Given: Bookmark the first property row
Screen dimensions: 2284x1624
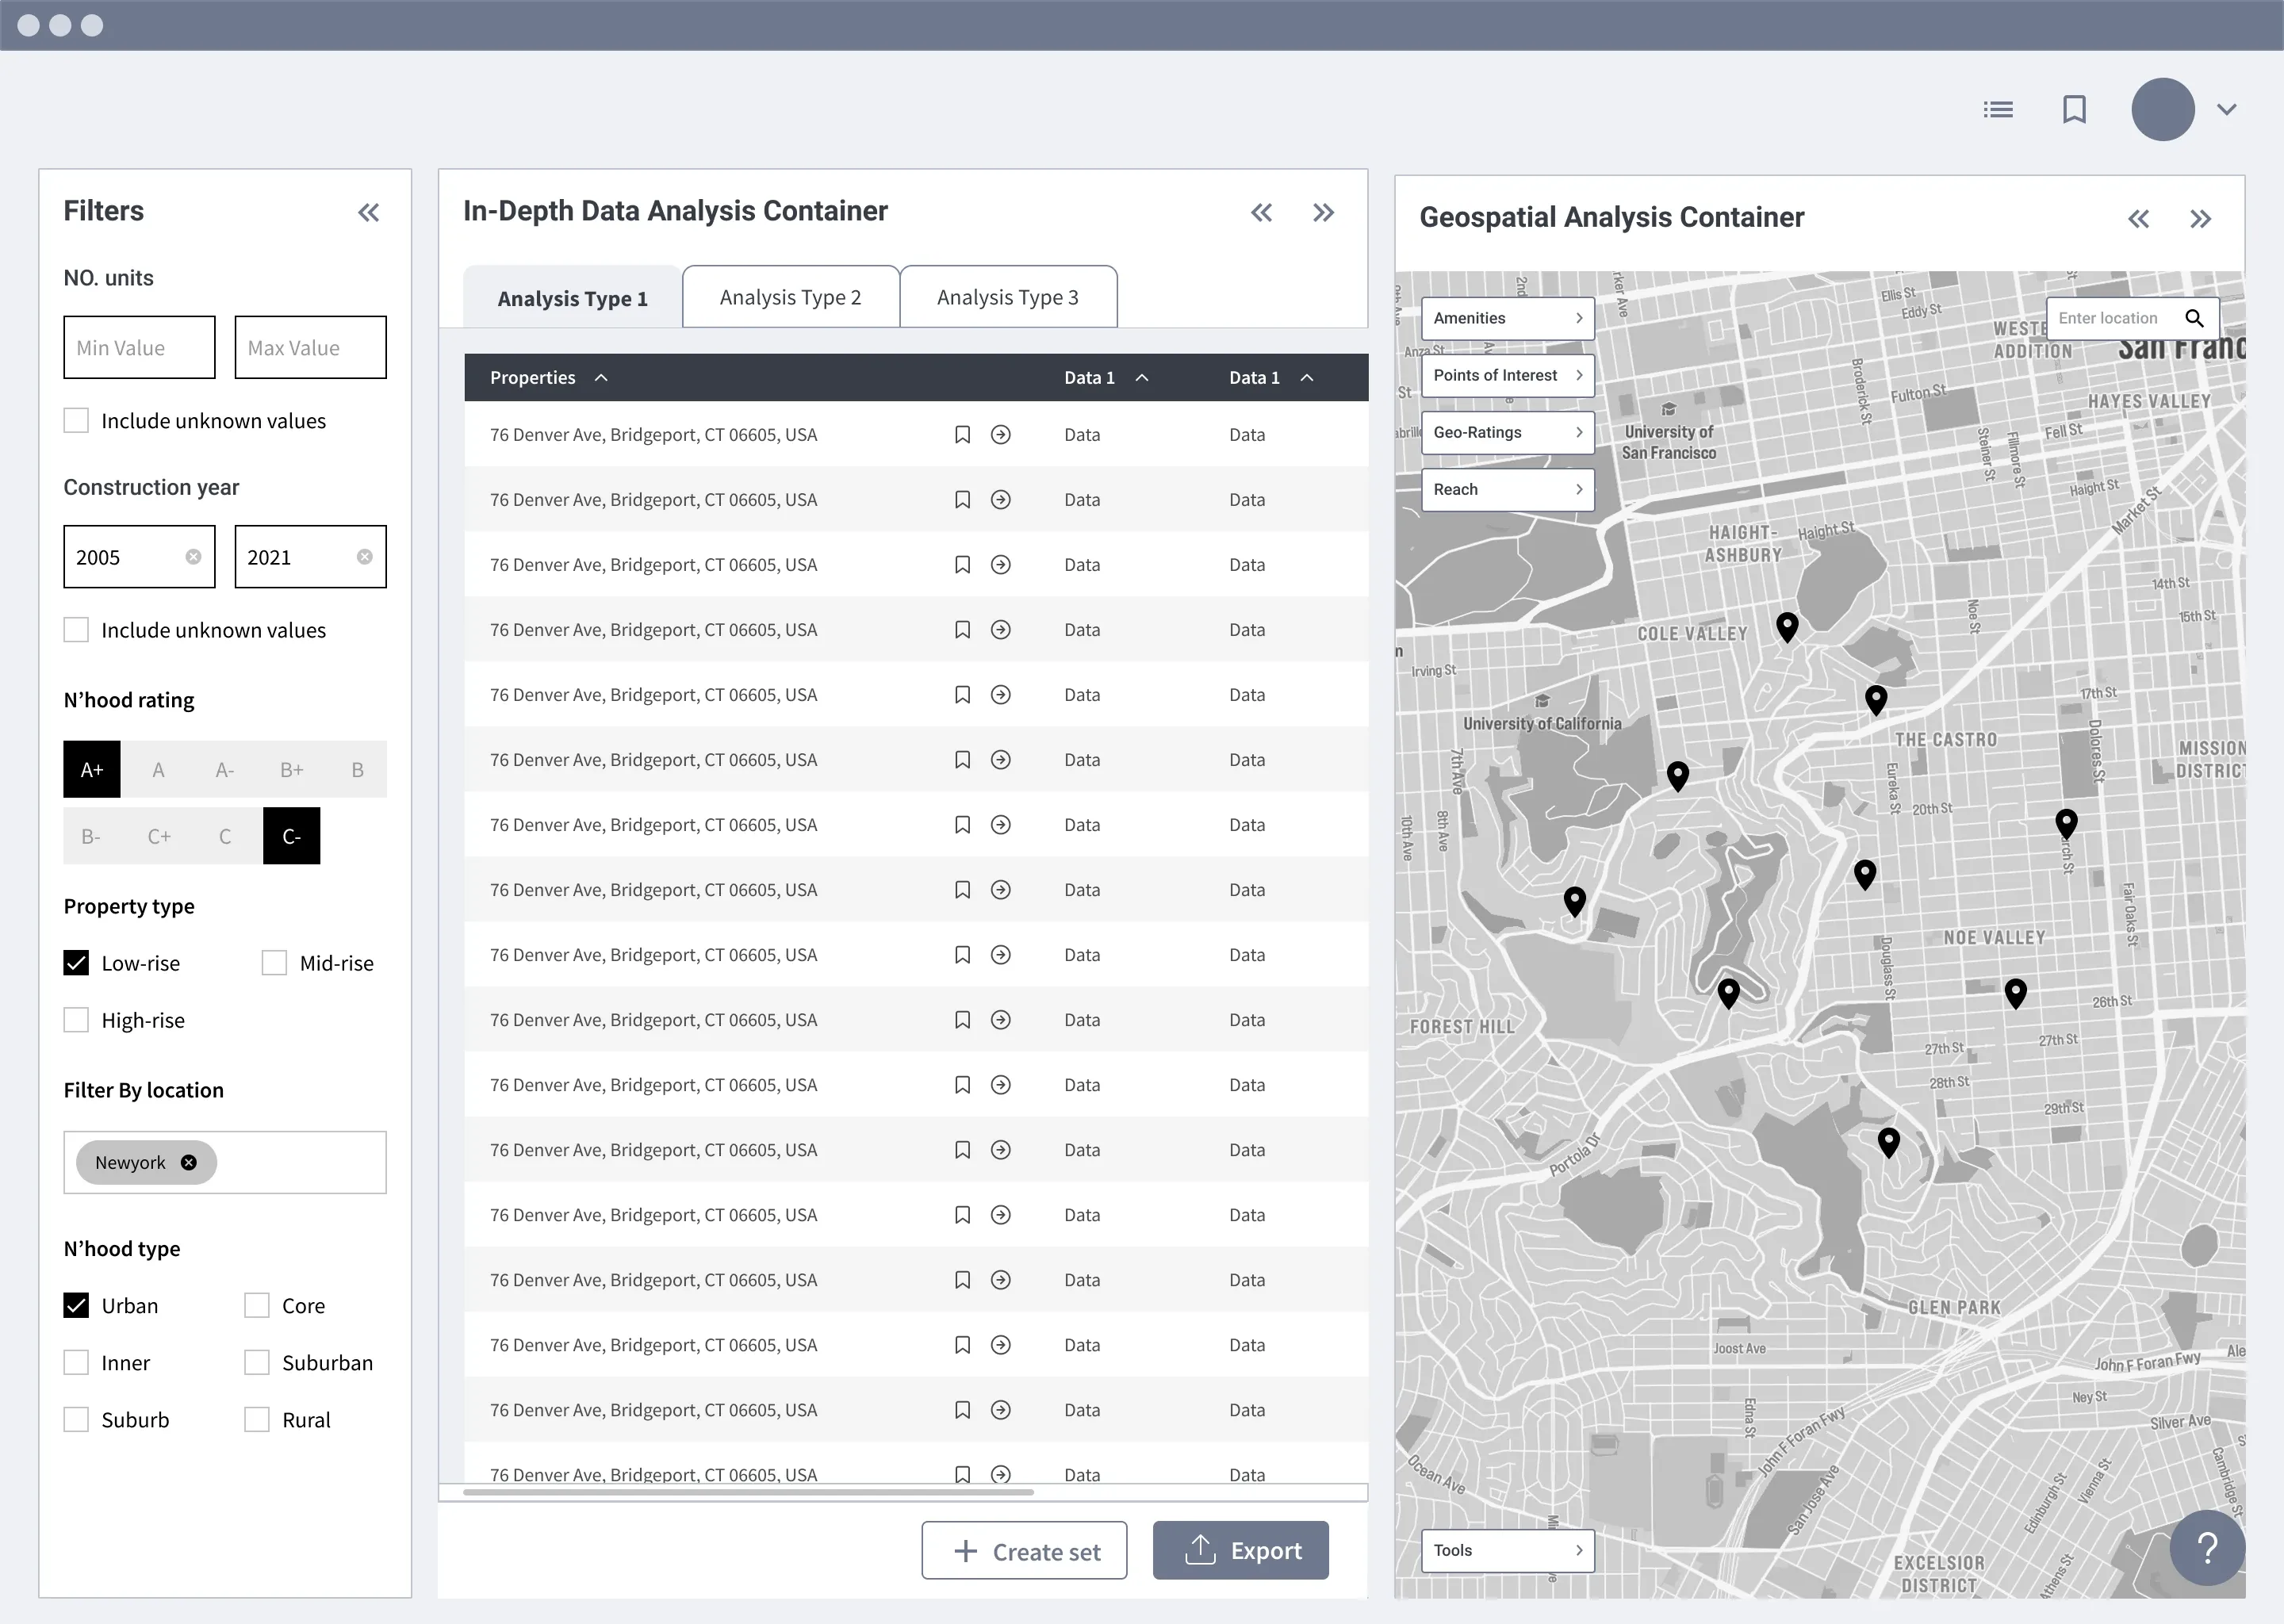Looking at the screenshot, I should 962,434.
